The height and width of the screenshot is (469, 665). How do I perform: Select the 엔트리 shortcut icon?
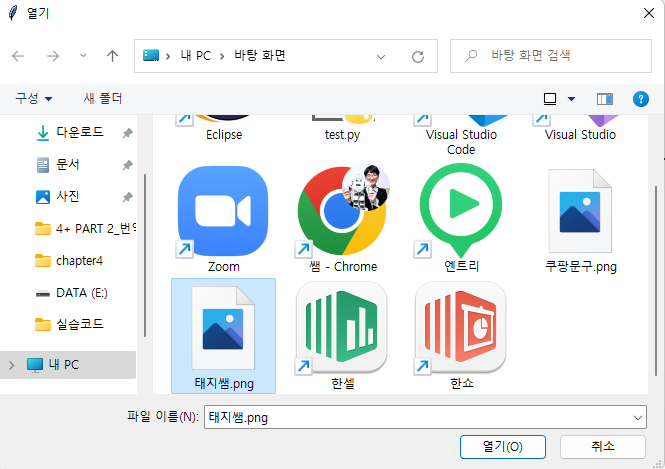(x=461, y=211)
